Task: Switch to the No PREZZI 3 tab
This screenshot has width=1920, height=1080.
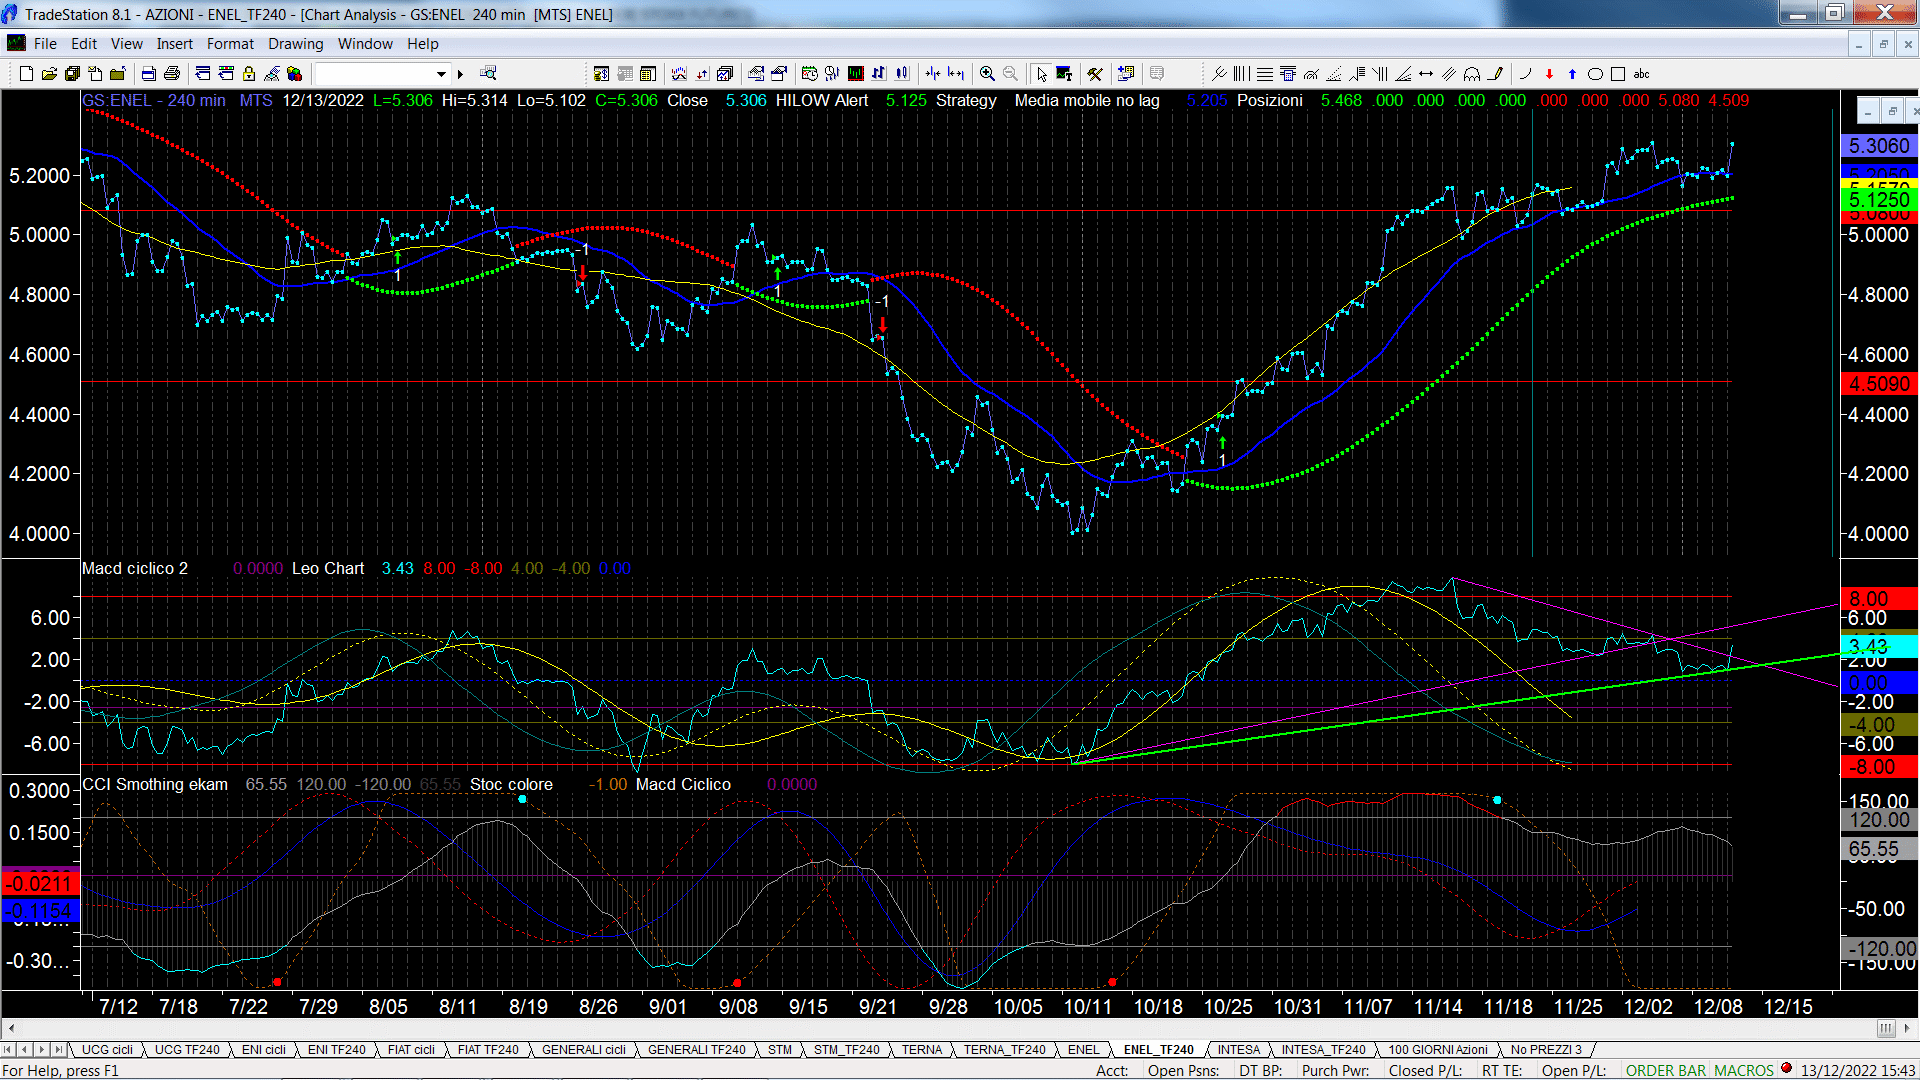Action: click(x=1546, y=1050)
